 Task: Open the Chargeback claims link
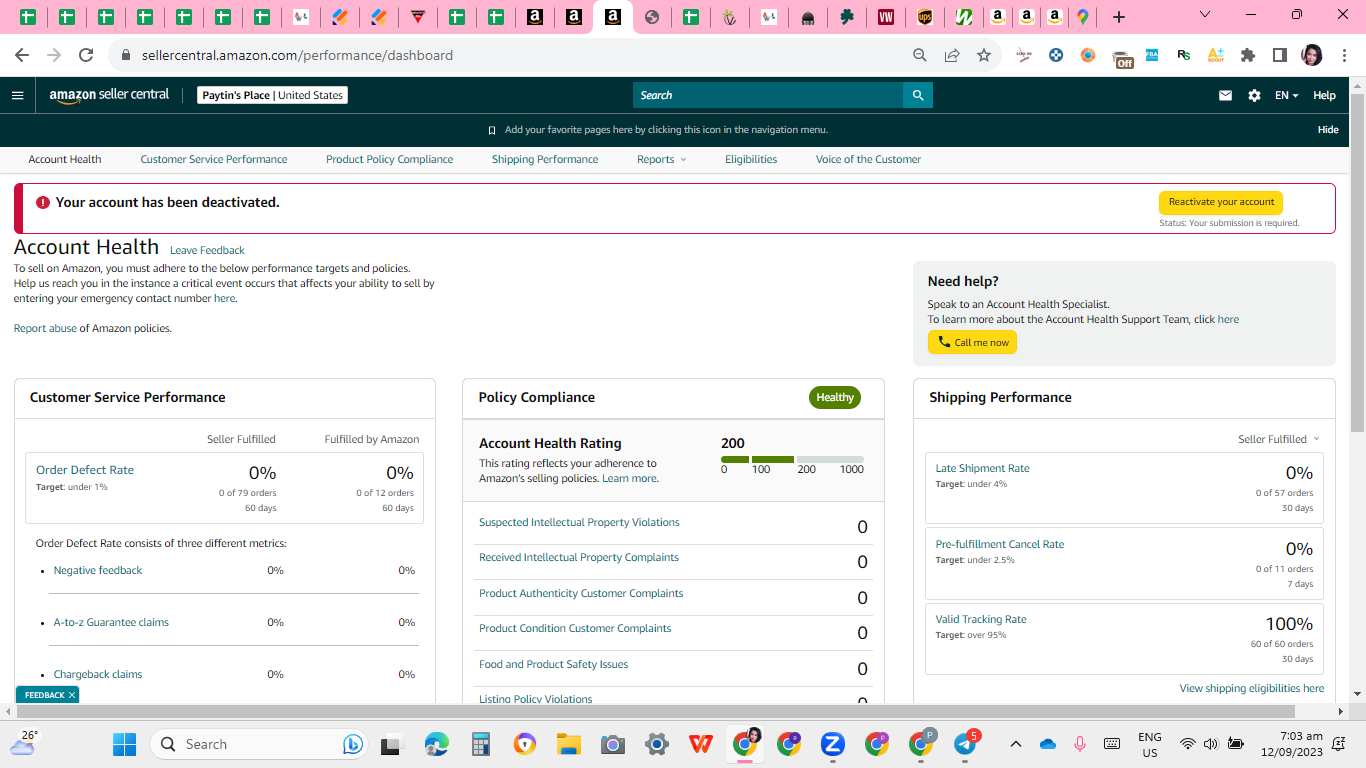tap(98, 674)
